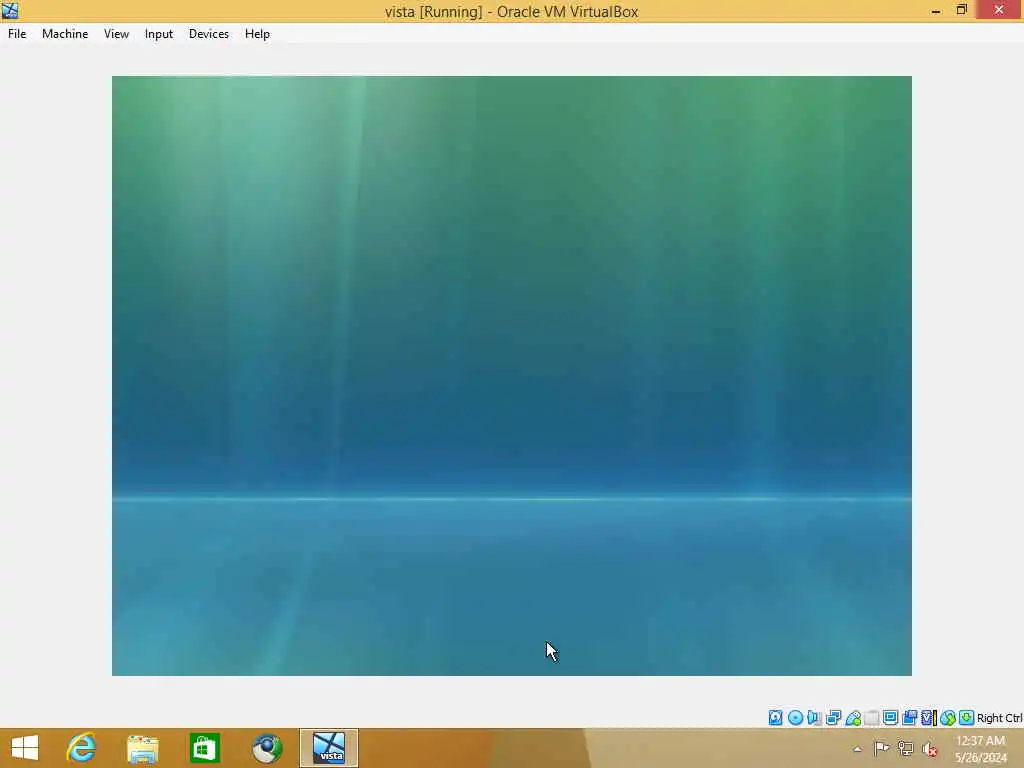Image resolution: width=1024 pixels, height=768 pixels.
Task: Click the network adapters indicator icon
Action: [833, 718]
